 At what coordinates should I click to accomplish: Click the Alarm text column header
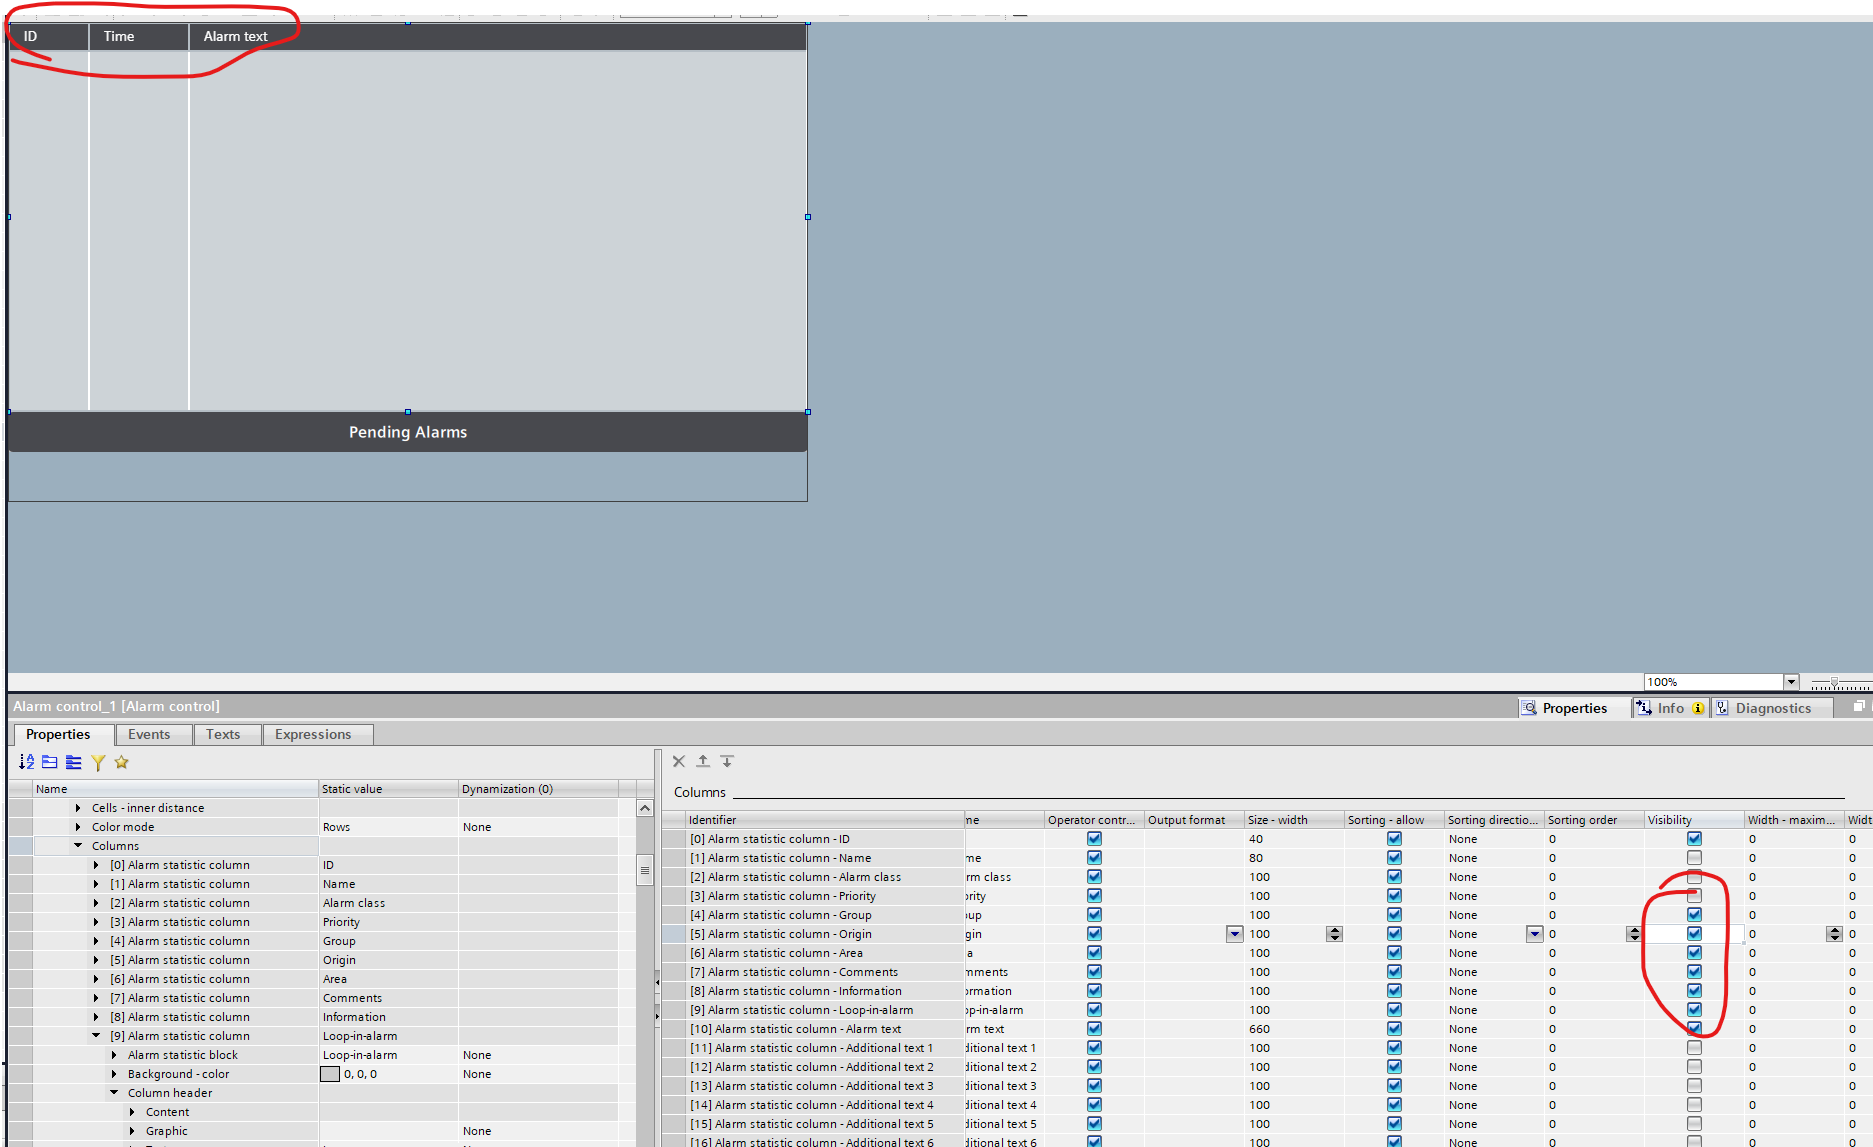[236, 36]
